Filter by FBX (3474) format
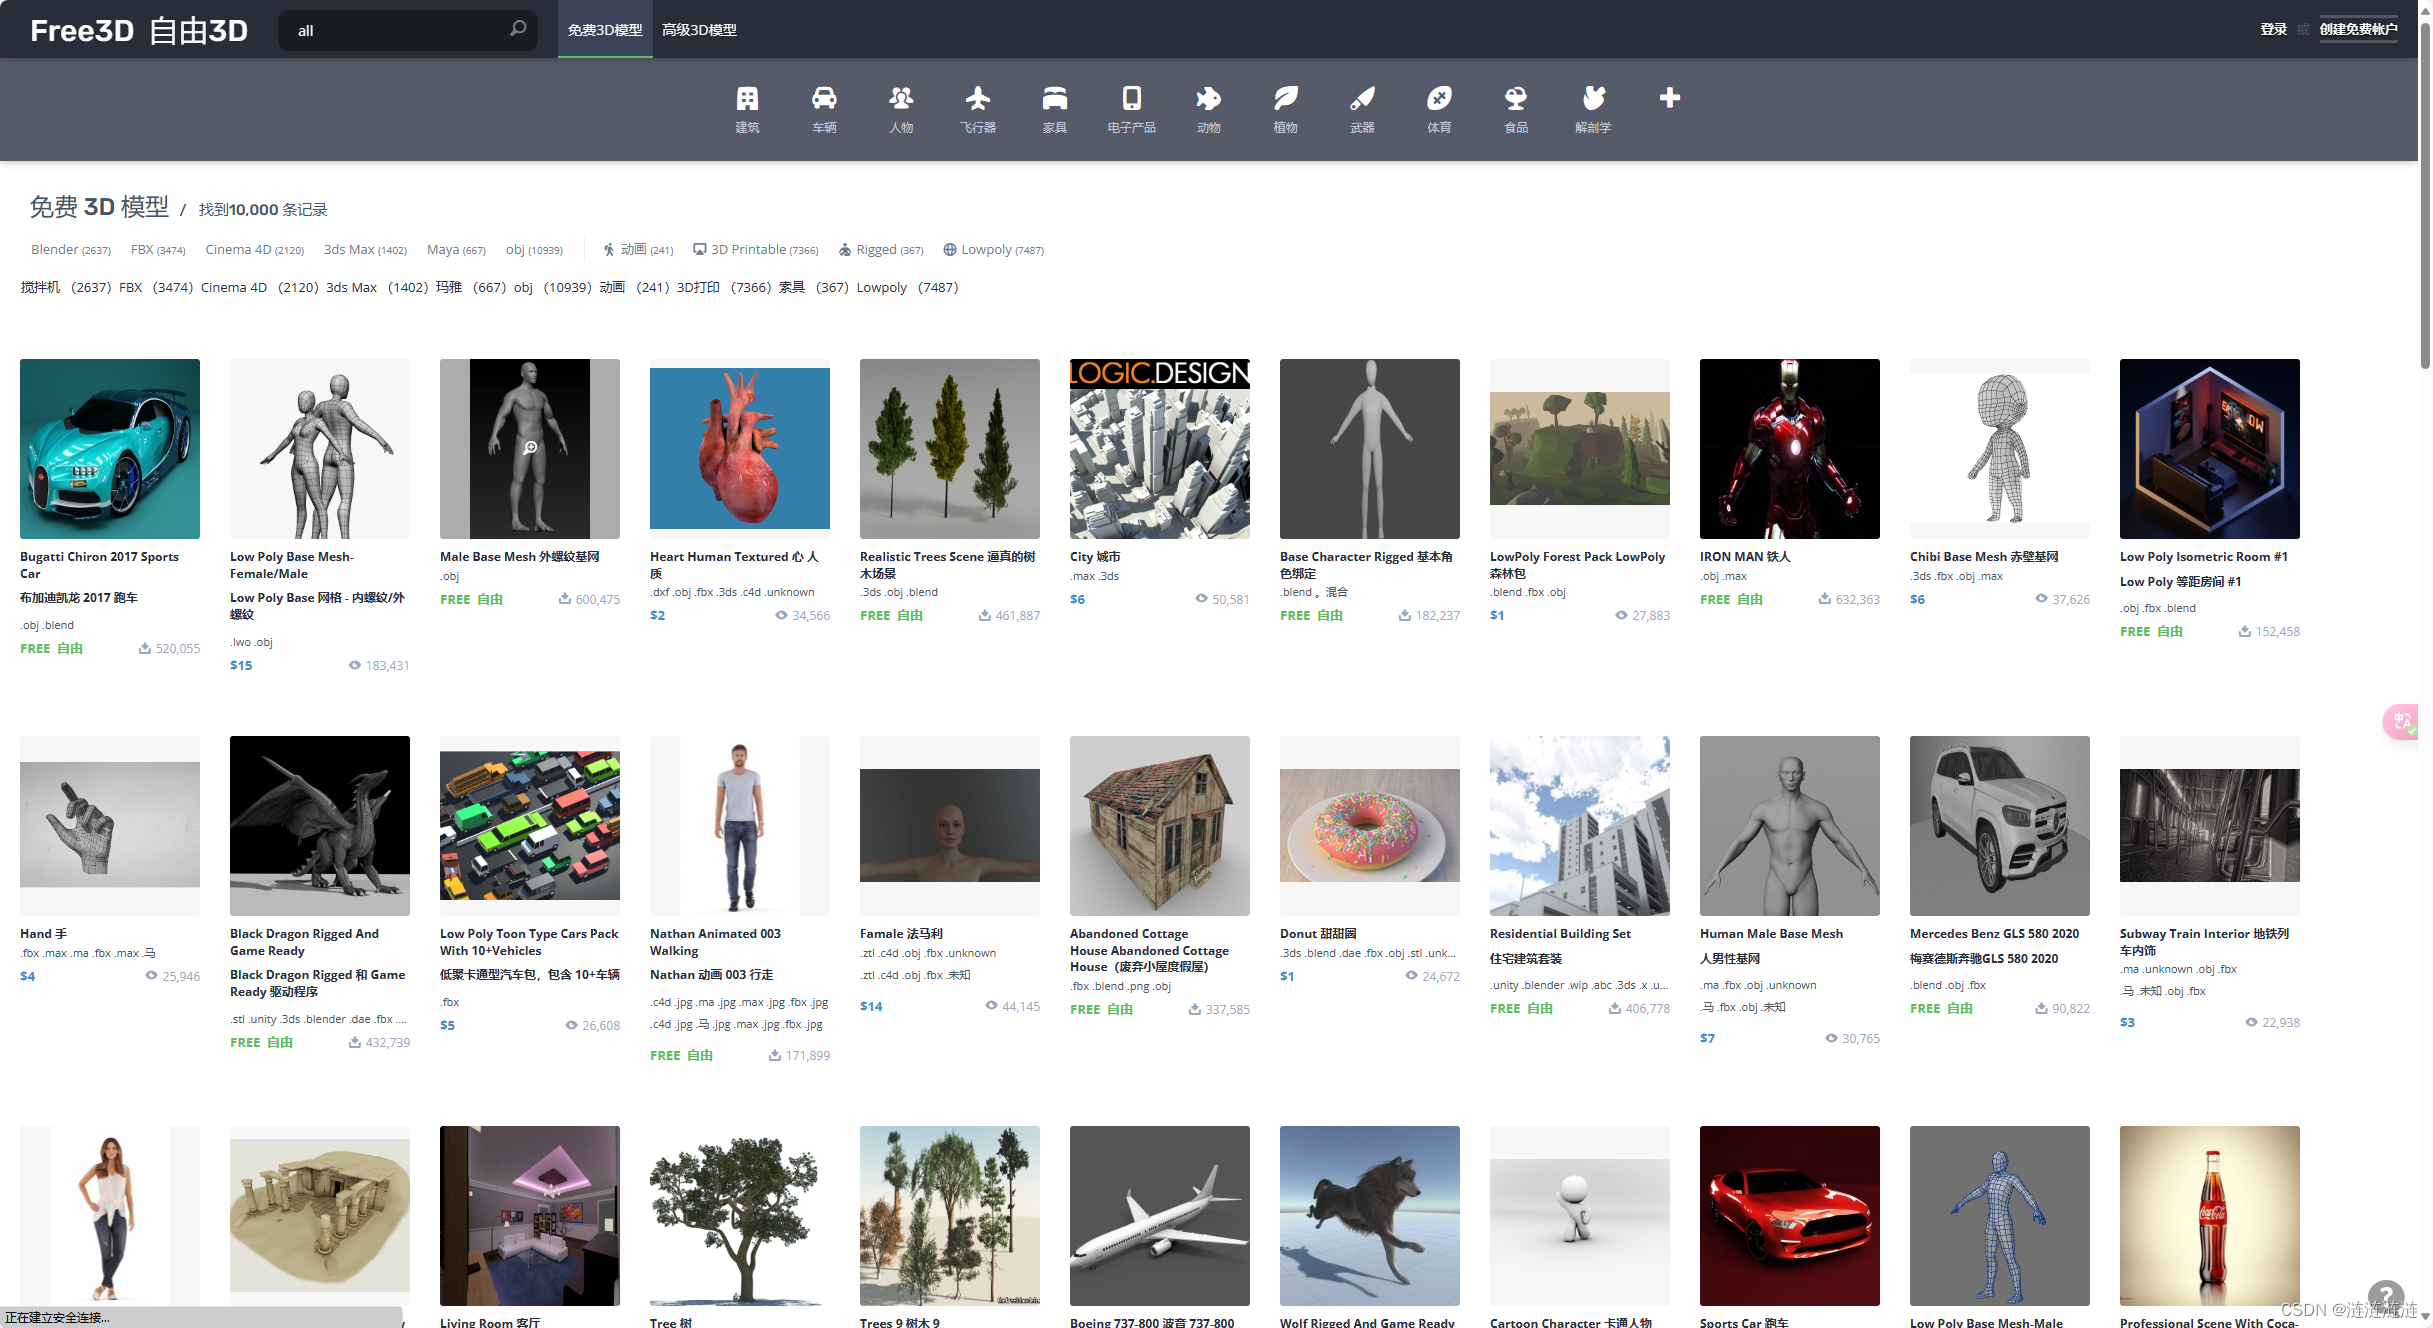Screen dimensions: 2433x1328 coord(158,250)
